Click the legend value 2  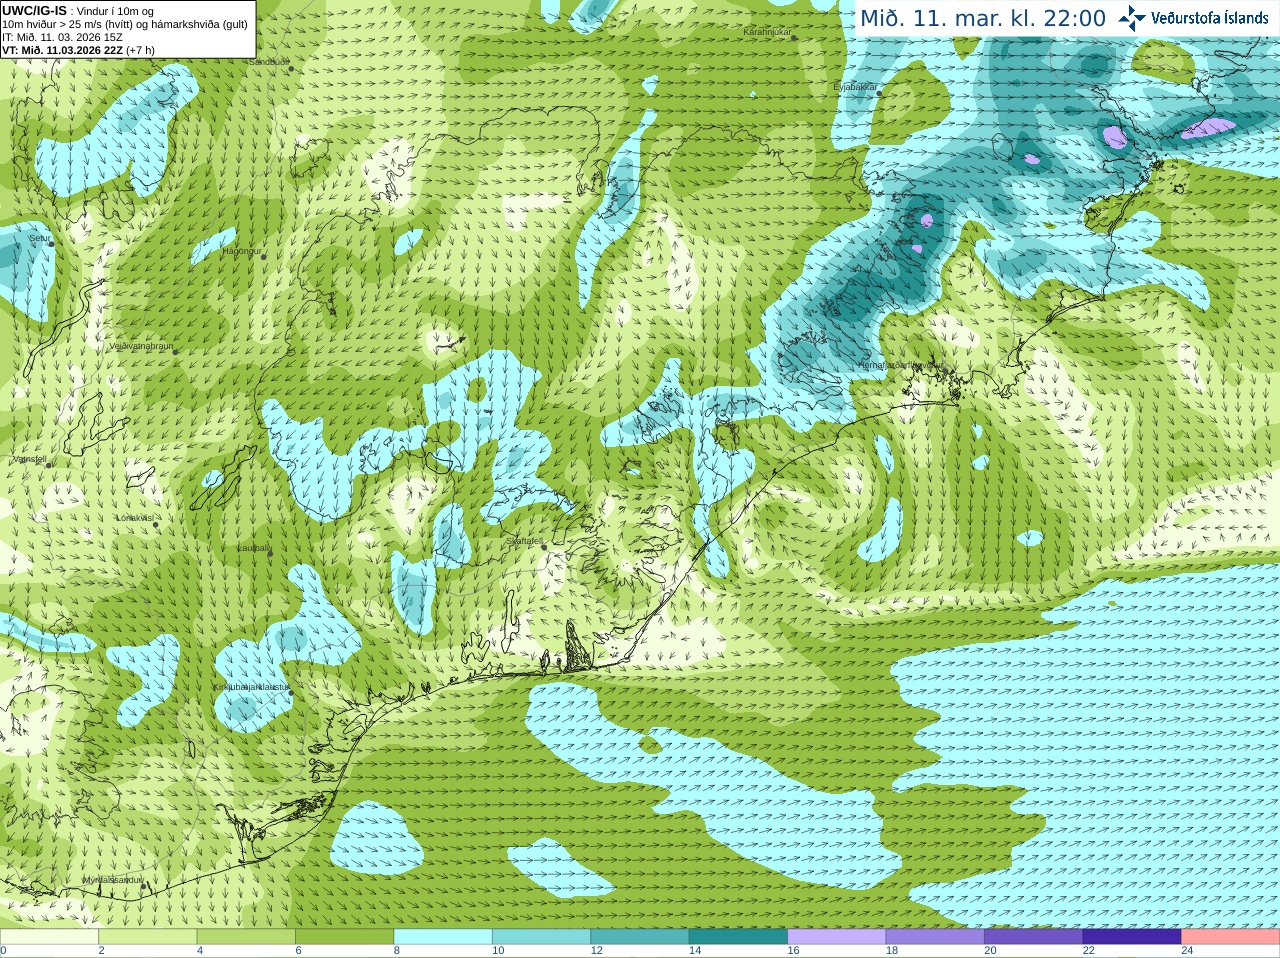pos(101,951)
